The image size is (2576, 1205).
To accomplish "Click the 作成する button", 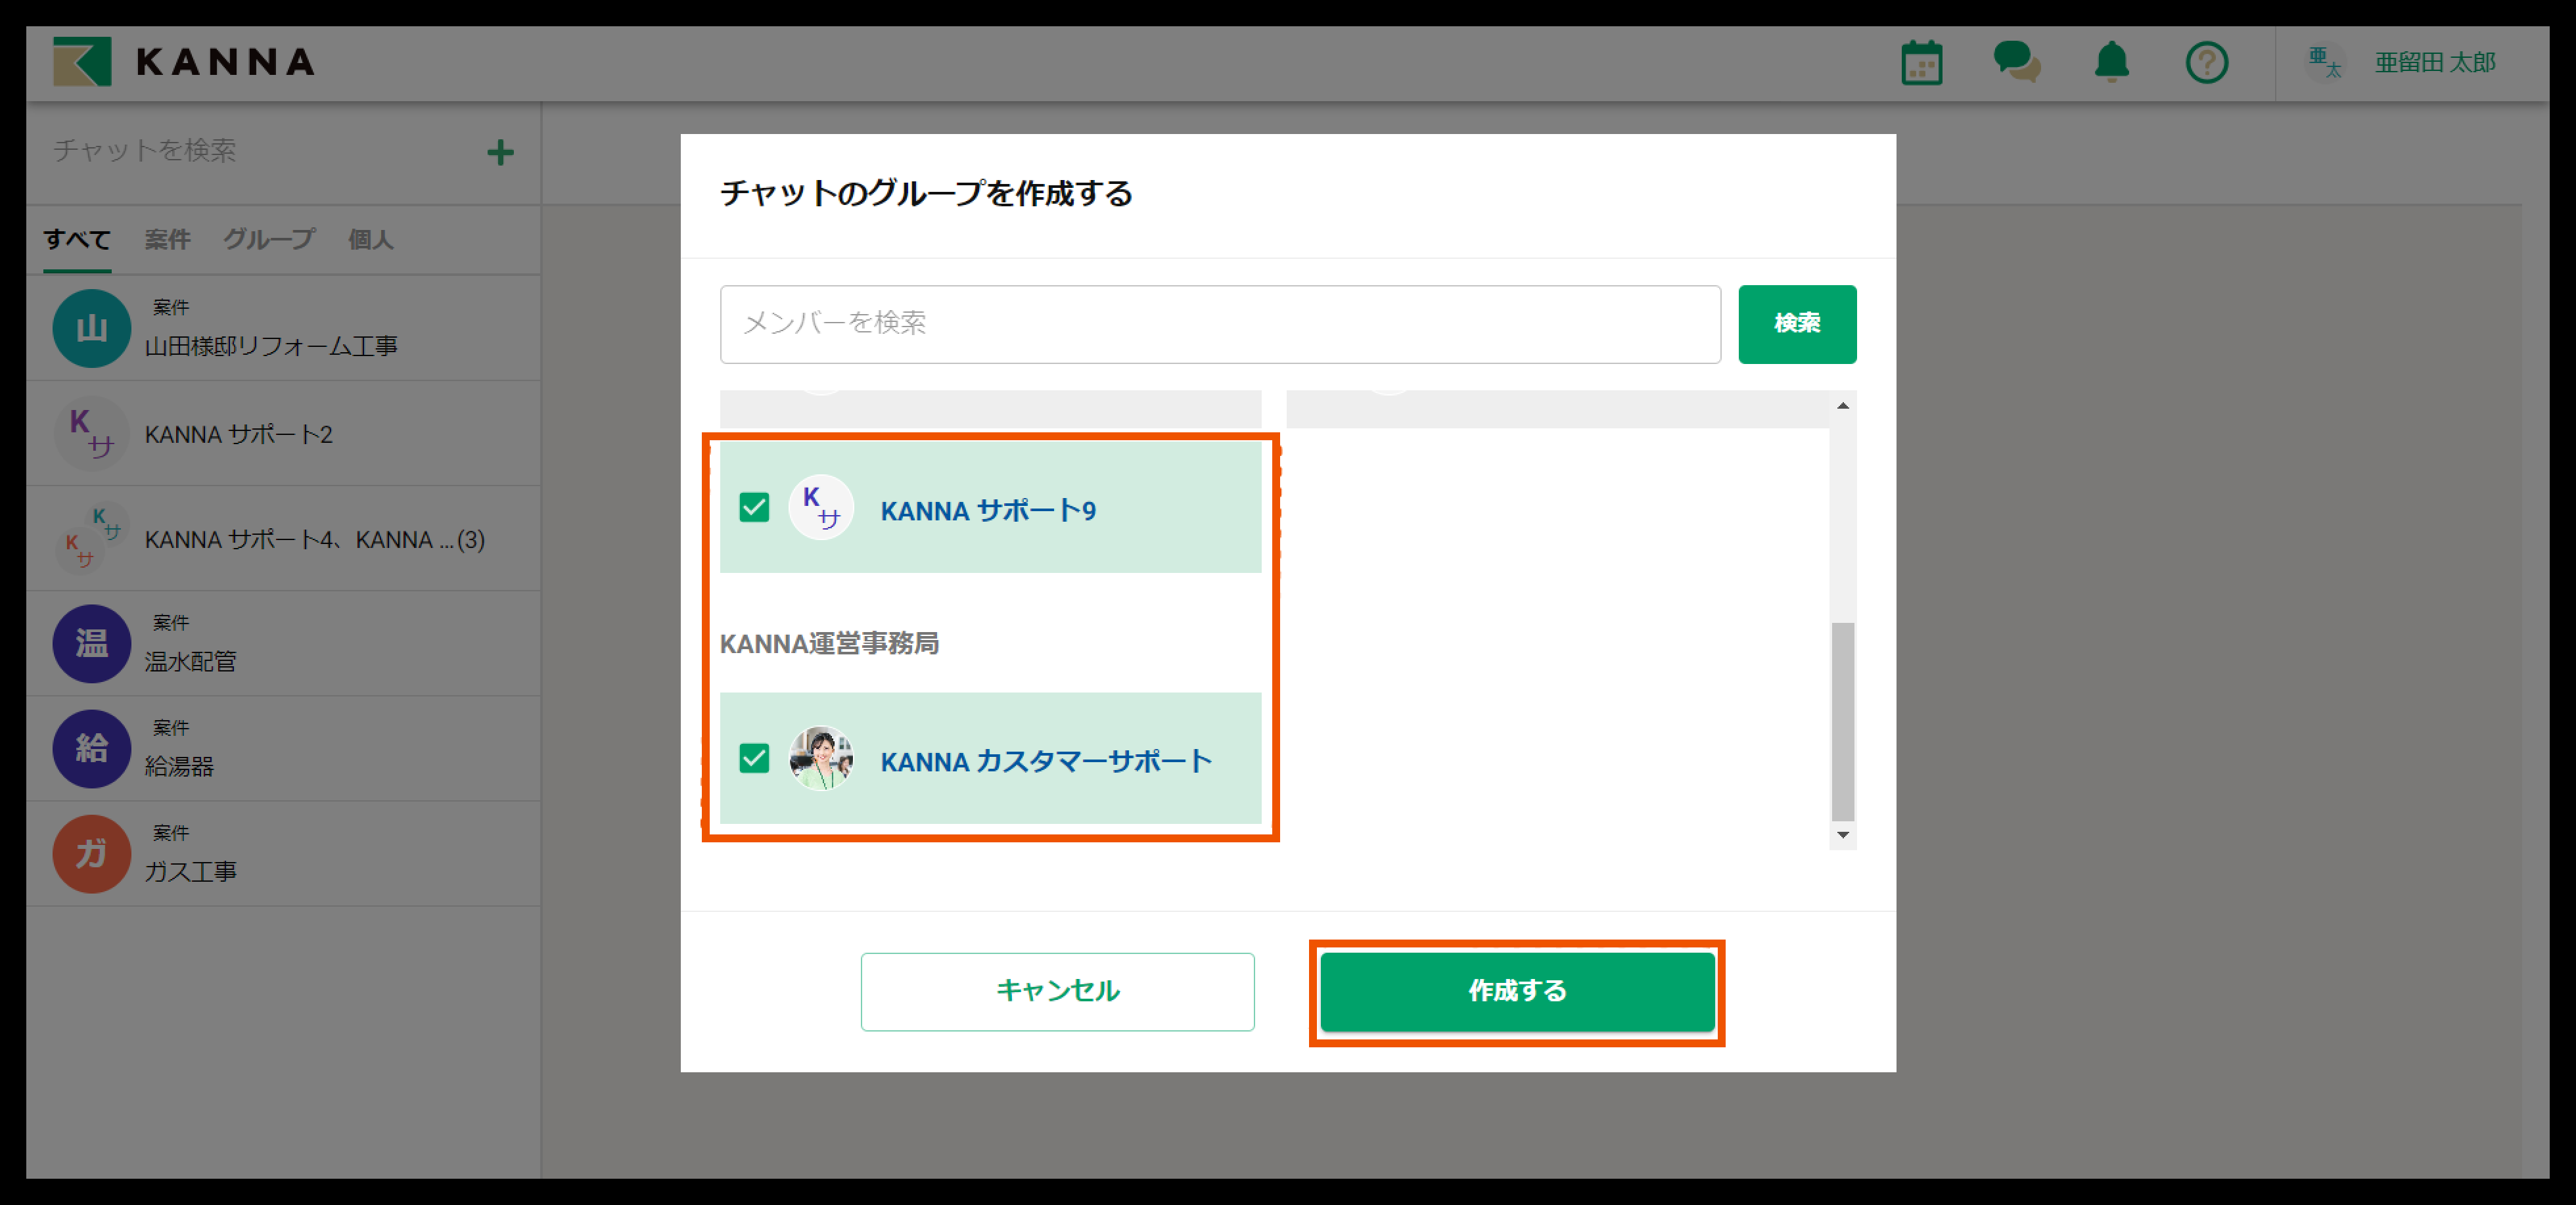I will click(x=1517, y=991).
